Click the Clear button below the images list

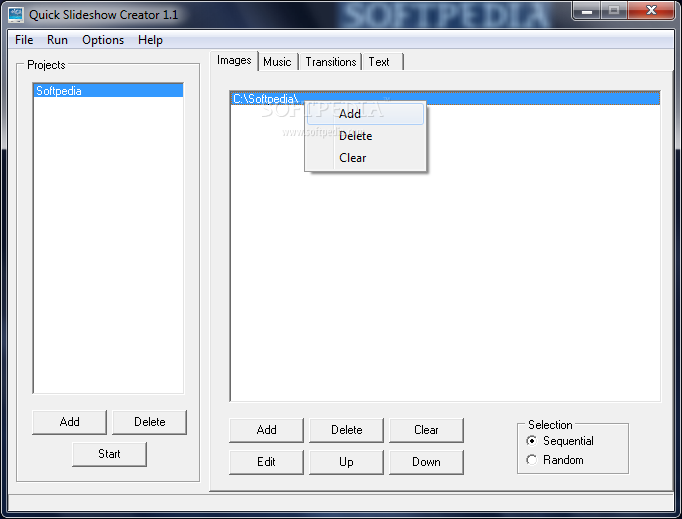click(x=426, y=430)
